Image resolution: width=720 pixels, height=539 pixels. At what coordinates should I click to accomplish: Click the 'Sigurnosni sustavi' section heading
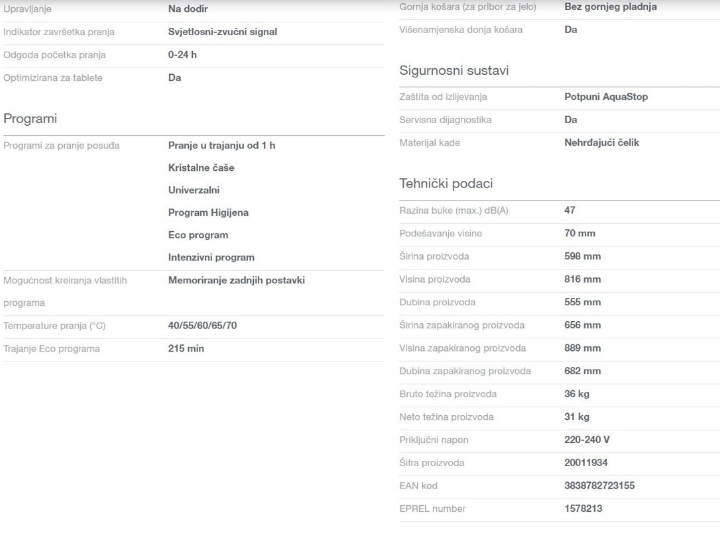coord(442,72)
